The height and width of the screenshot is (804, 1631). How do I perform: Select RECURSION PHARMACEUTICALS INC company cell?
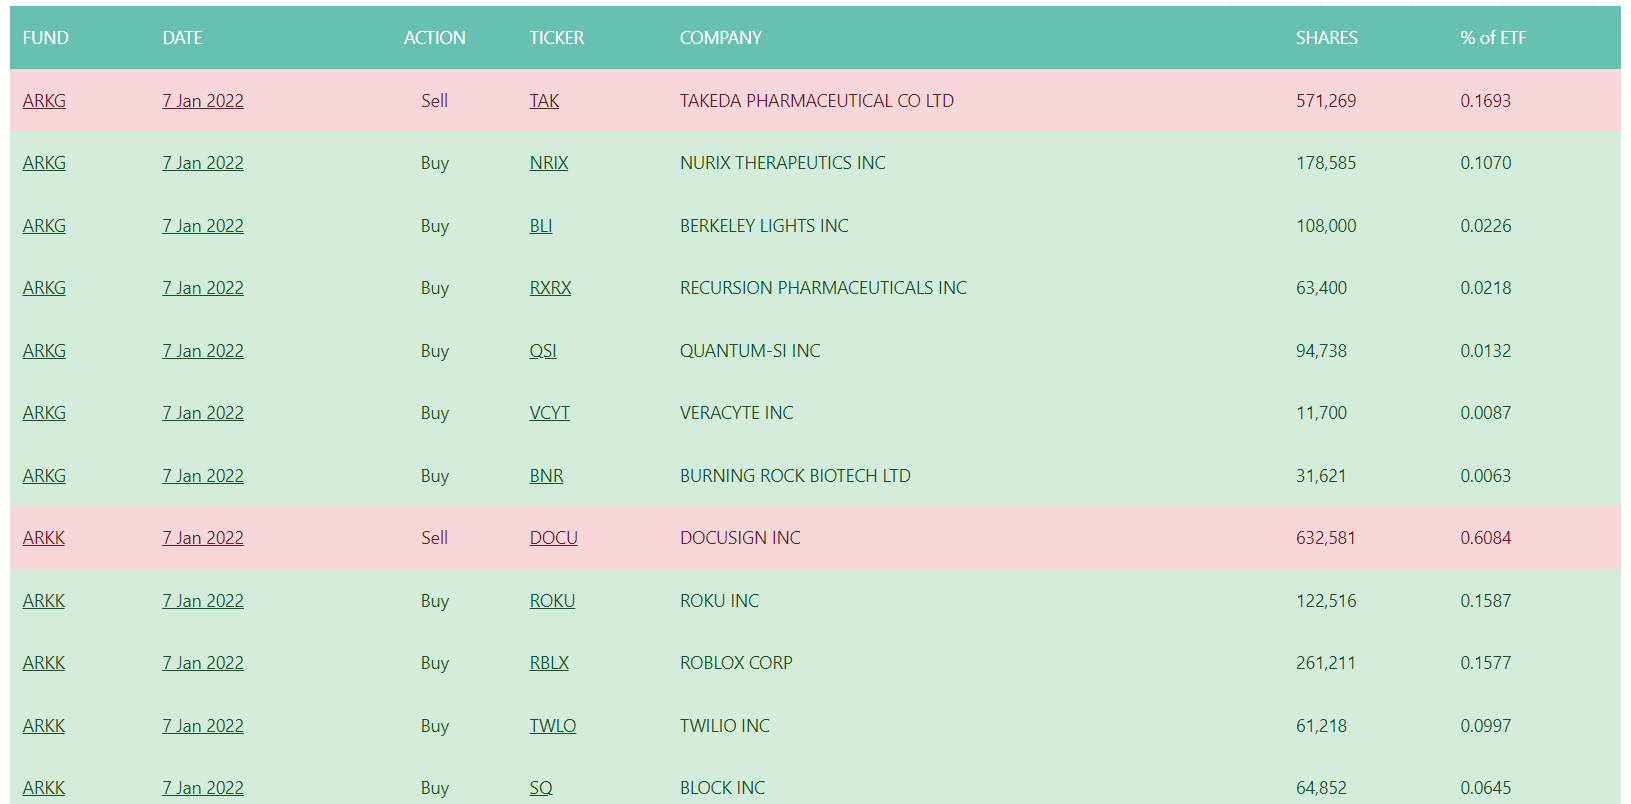[823, 288]
